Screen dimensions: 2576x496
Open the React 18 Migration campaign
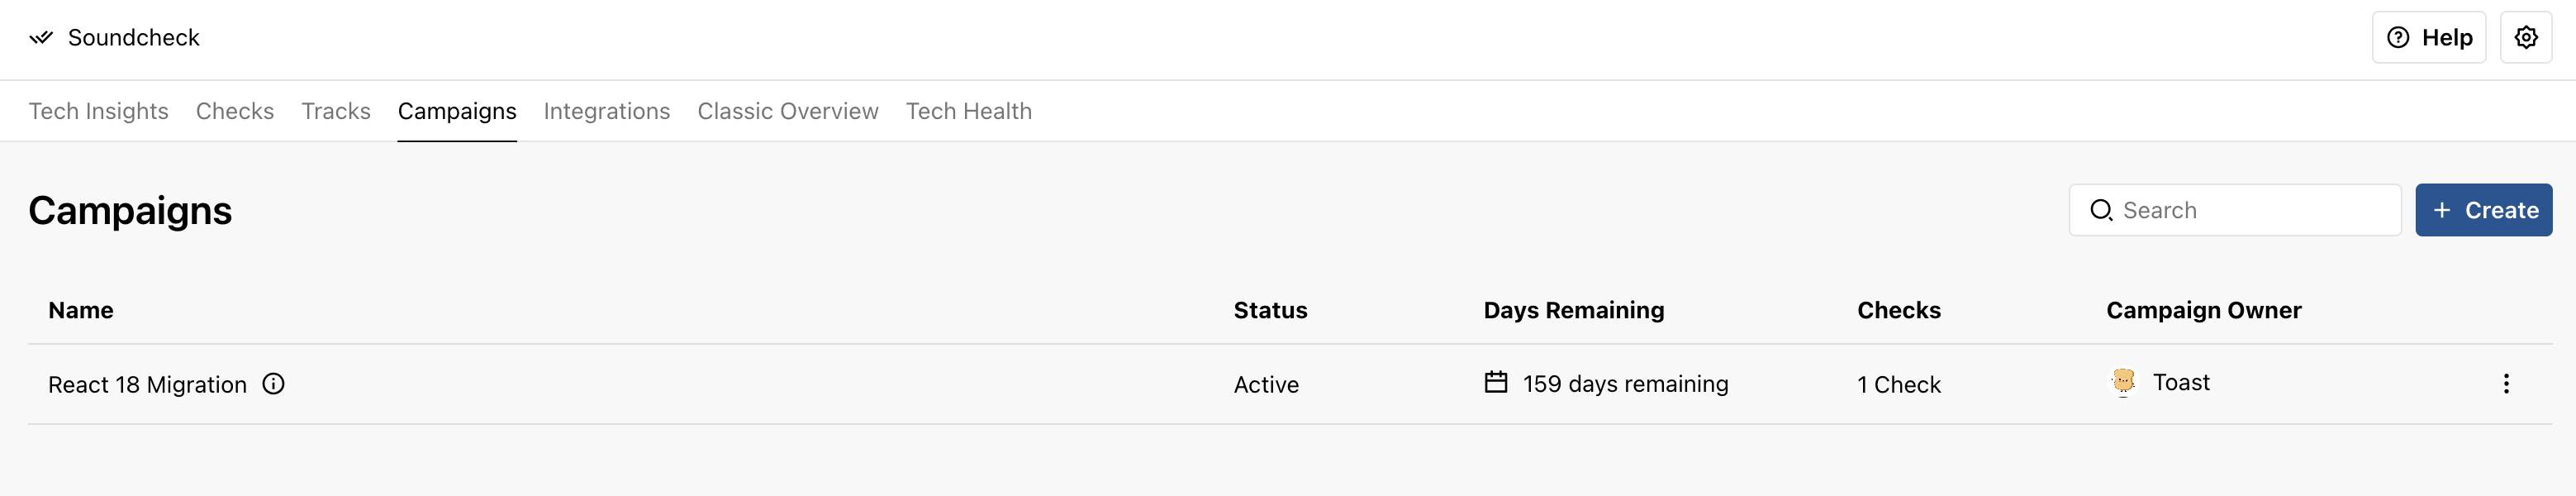click(x=147, y=385)
